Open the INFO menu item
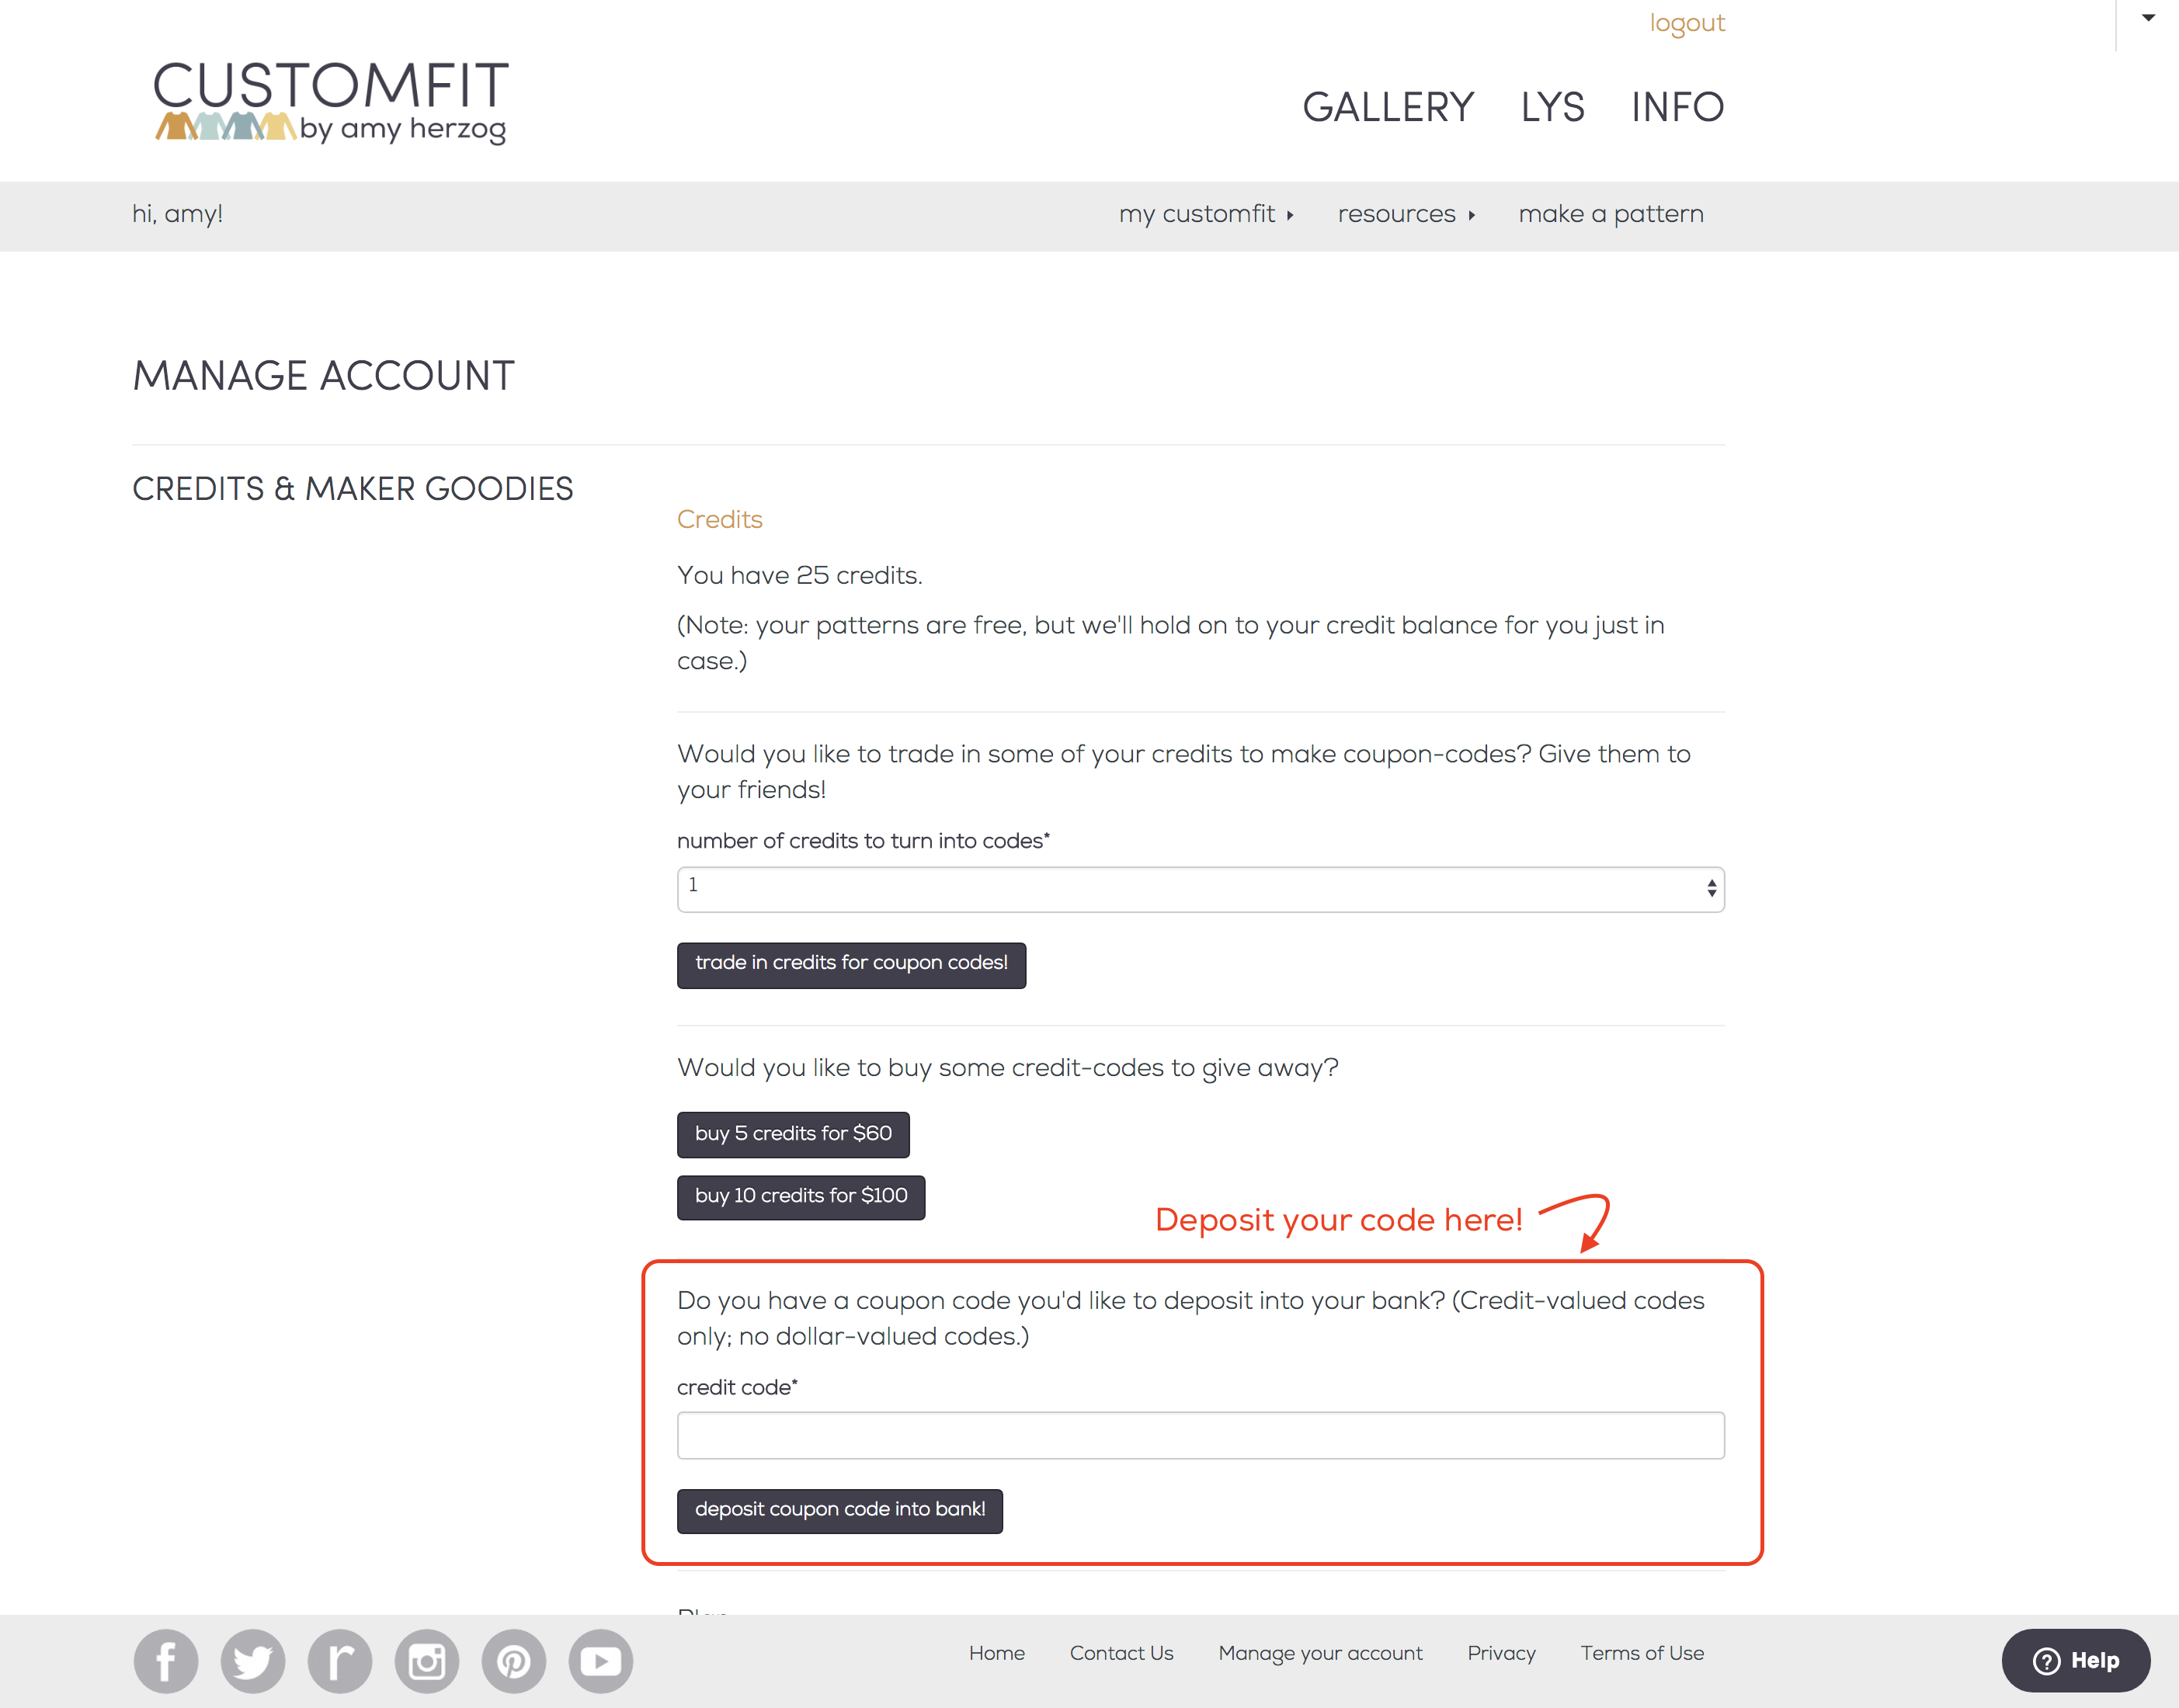This screenshot has width=2179, height=1708. [x=1677, y=107]
